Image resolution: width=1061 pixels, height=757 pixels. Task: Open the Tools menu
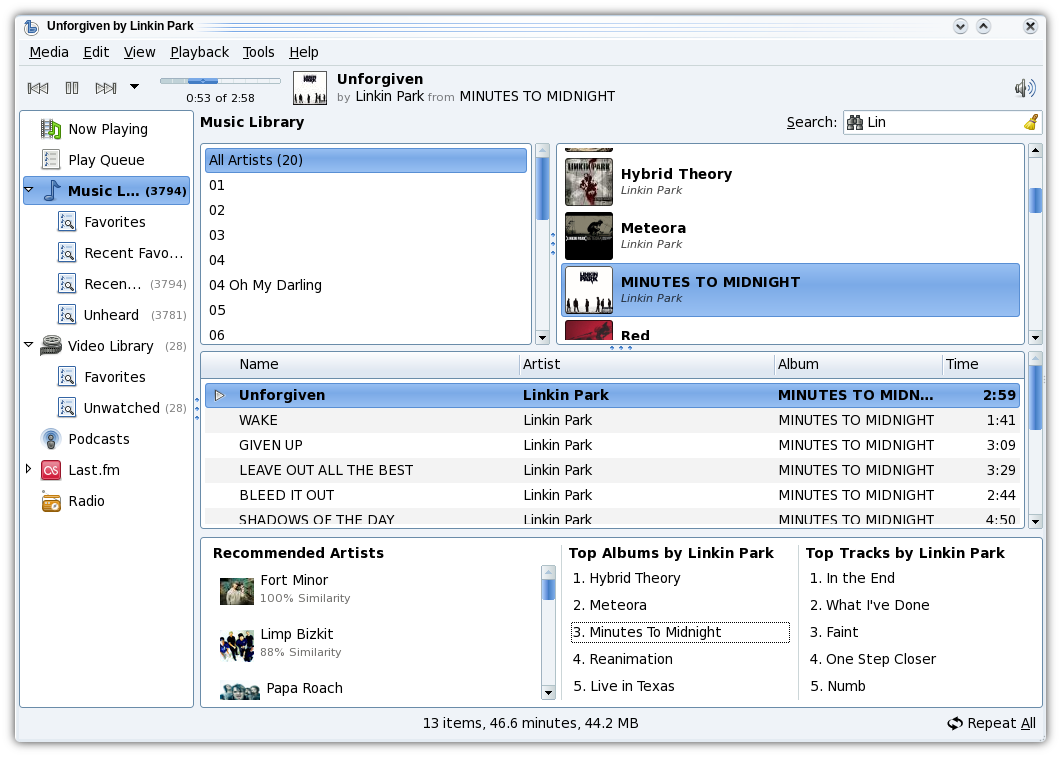[x=258, y=52]
